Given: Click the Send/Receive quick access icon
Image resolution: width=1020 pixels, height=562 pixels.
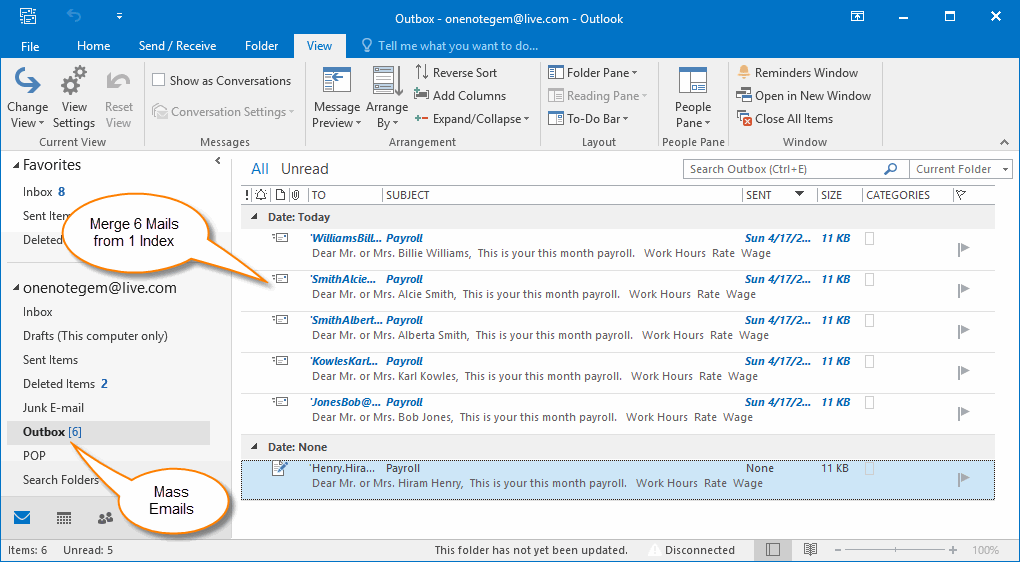Looking at the screenshot, I should pos(28,17).
